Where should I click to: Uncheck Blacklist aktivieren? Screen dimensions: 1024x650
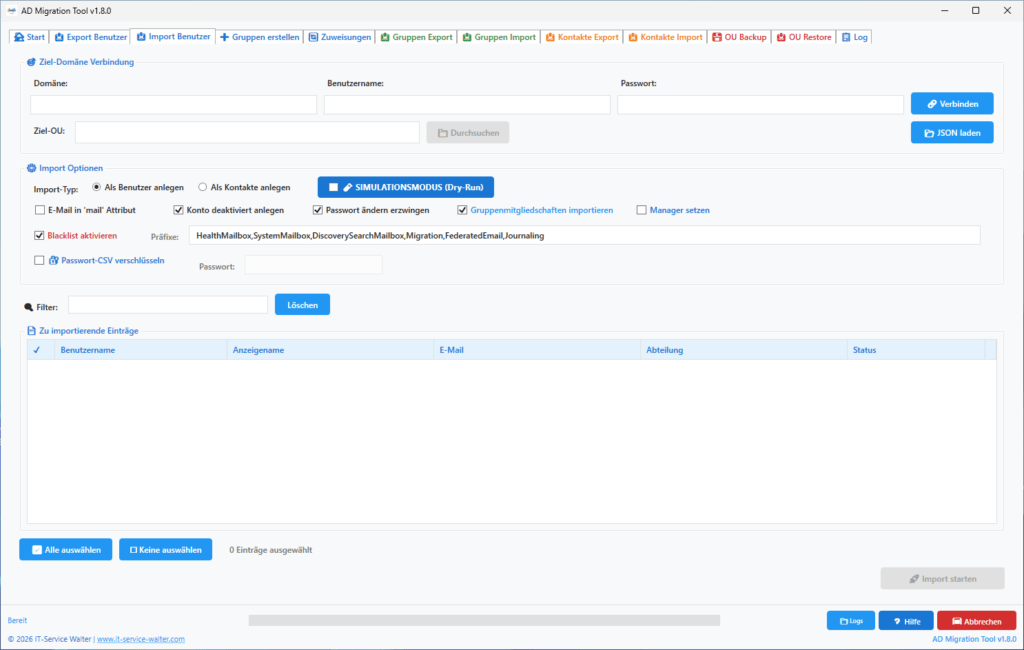click(x=39, y=235)
